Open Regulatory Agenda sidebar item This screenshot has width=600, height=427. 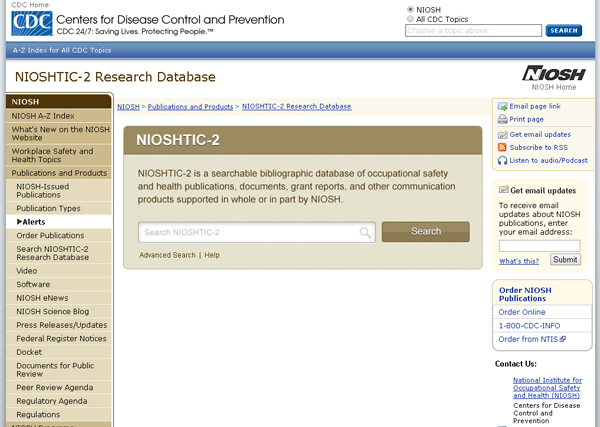pyautogui.click(x=59, y=401)
